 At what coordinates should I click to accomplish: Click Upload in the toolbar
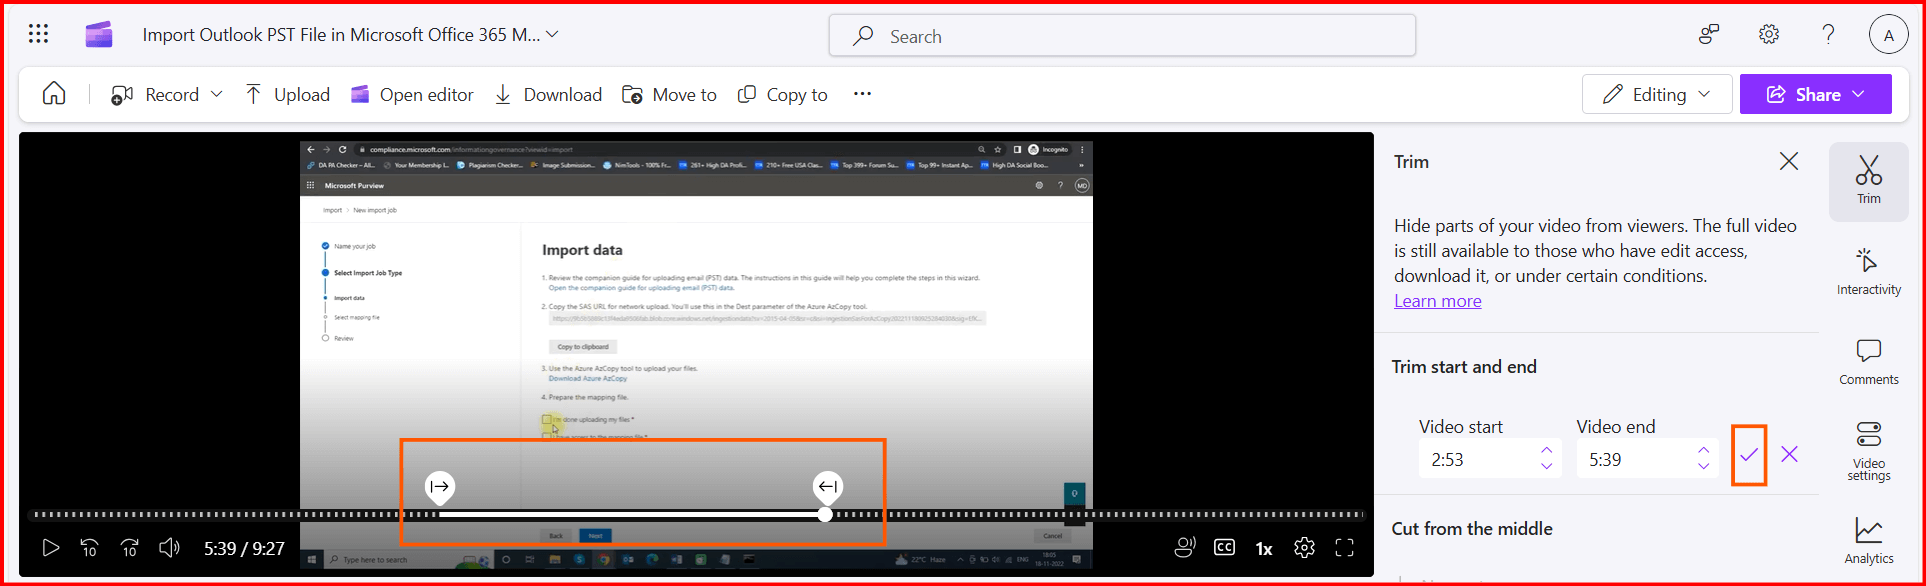point(287,95)
